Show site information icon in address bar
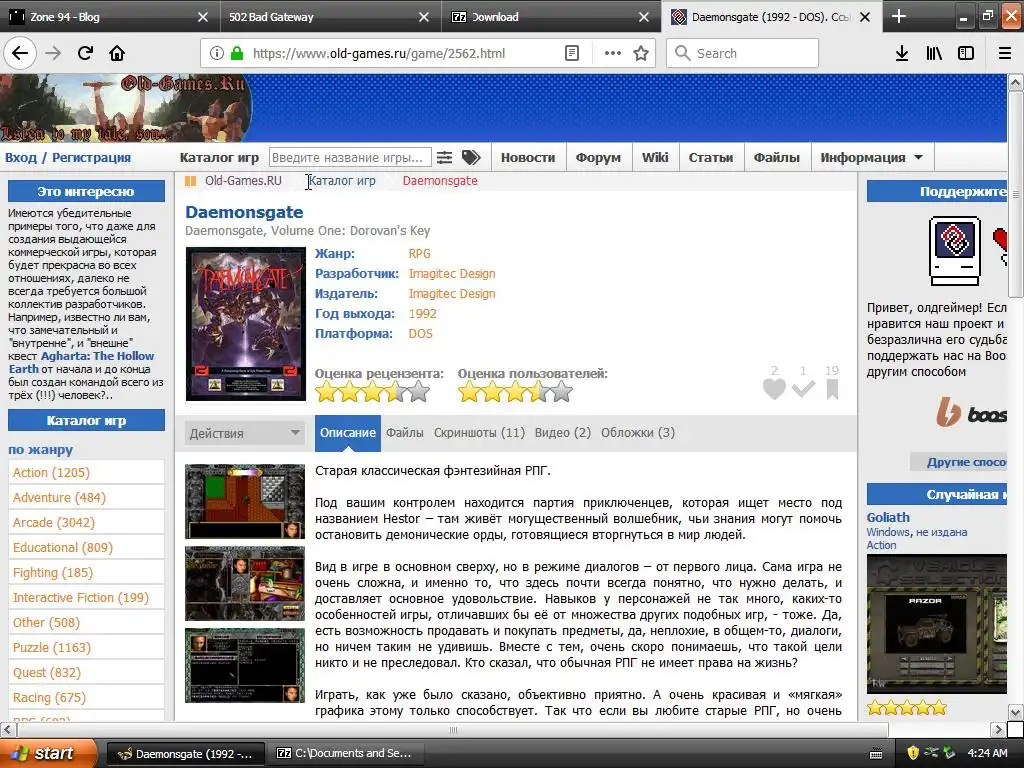The image size is (1024, 768). (216, 53)
